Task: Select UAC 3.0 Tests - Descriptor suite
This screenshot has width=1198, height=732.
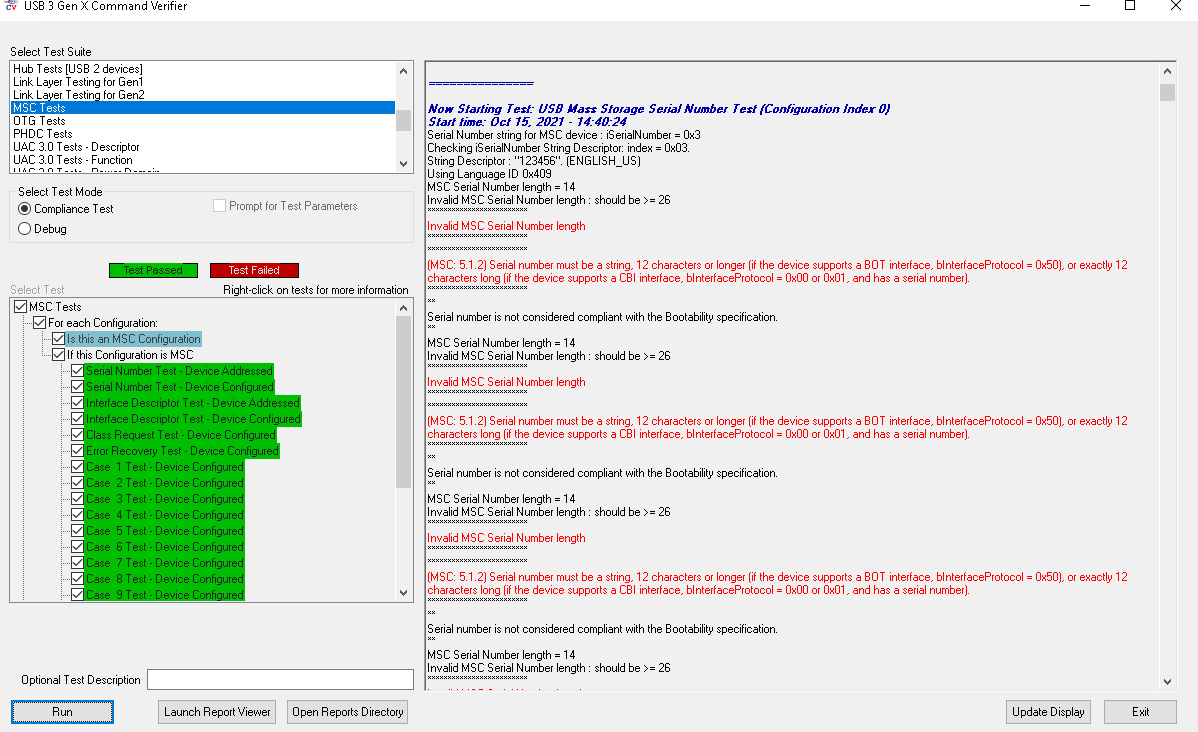Action: [76, 147]
